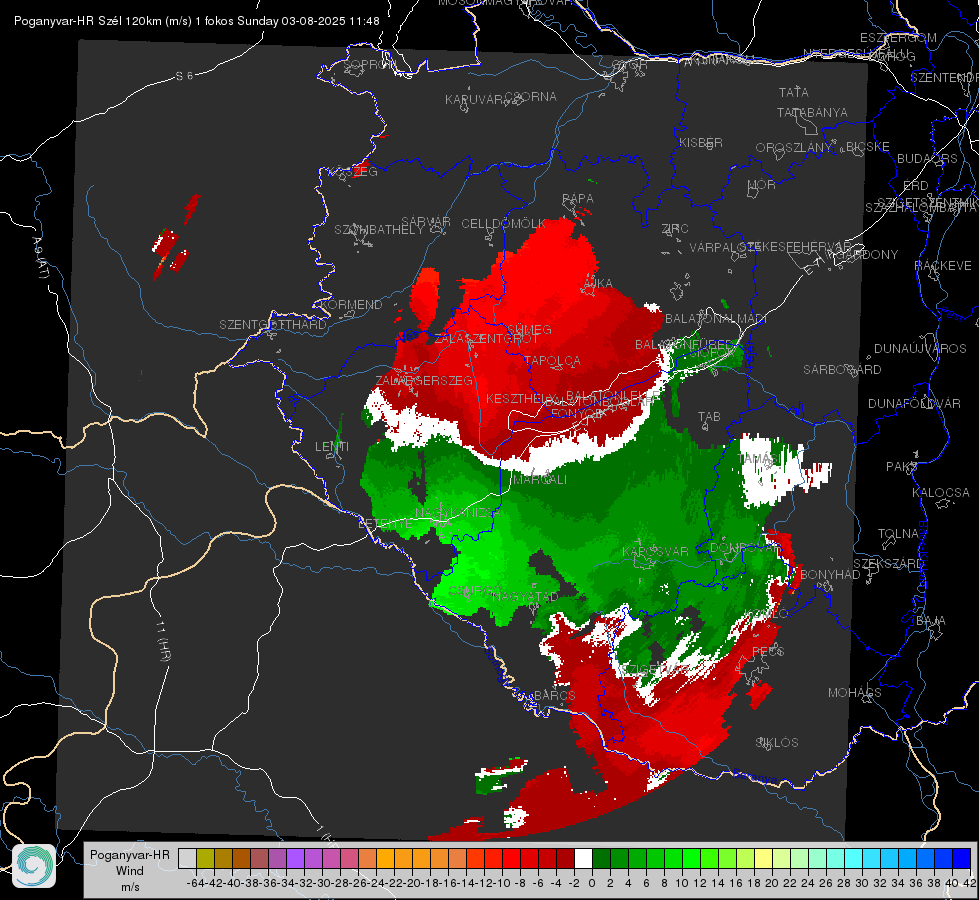Click the 'KORMEND' city label
The image size is (979, 900).
coord(350,304)
